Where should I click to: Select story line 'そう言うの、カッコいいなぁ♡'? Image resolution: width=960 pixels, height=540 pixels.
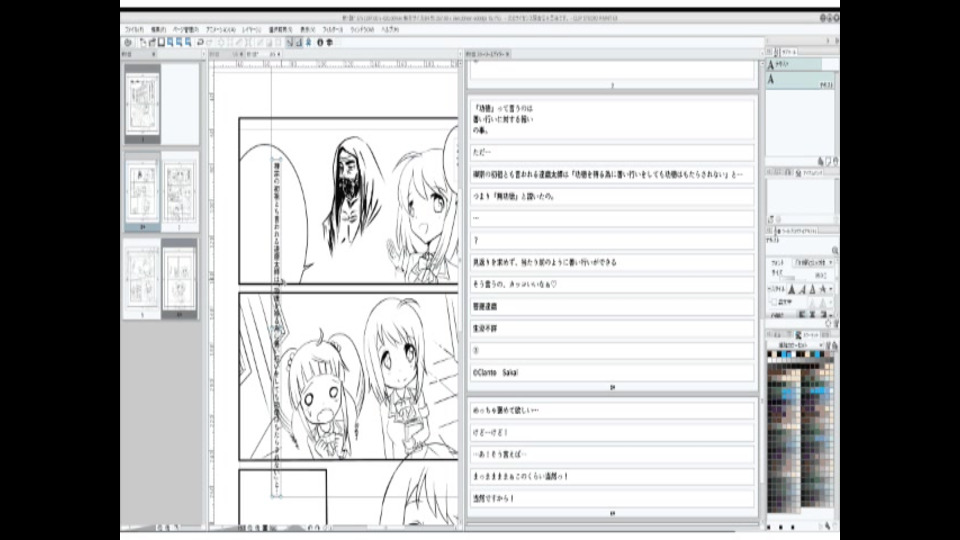pyautogui.click(x=612, y=284)
